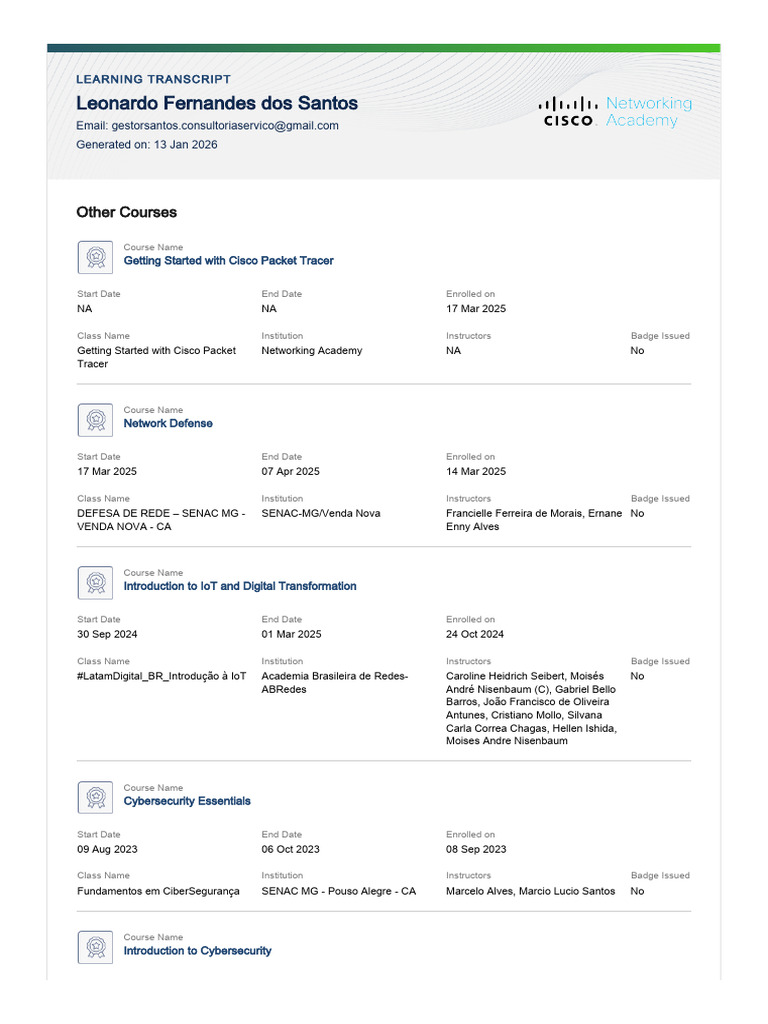Click the SENAC MG - Pouso Alegre institution
768x1024 pixels.
[x=339, y=891]
